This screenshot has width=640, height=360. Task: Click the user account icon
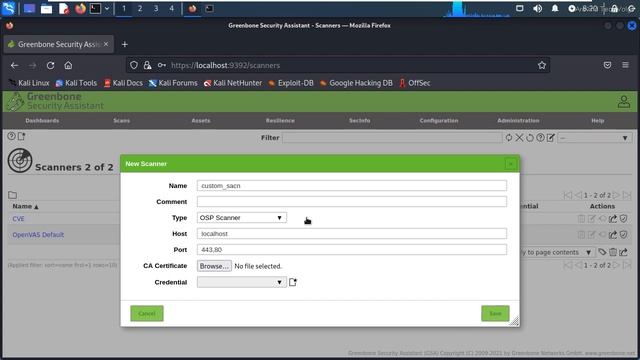click(623, 102)
